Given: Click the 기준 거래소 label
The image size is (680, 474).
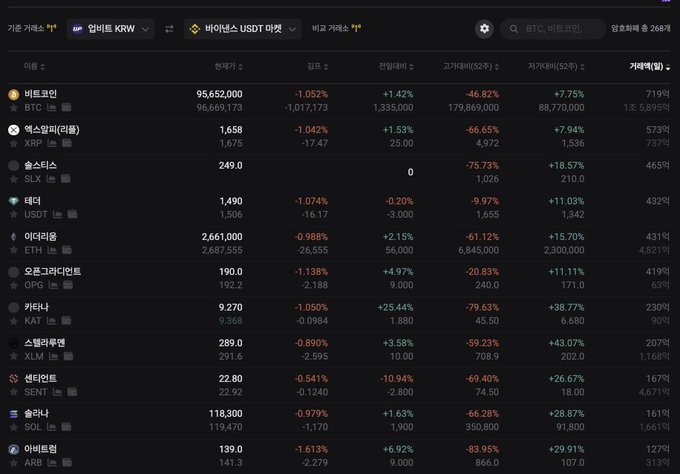Looking at the screenshot, I should [26, 29].
